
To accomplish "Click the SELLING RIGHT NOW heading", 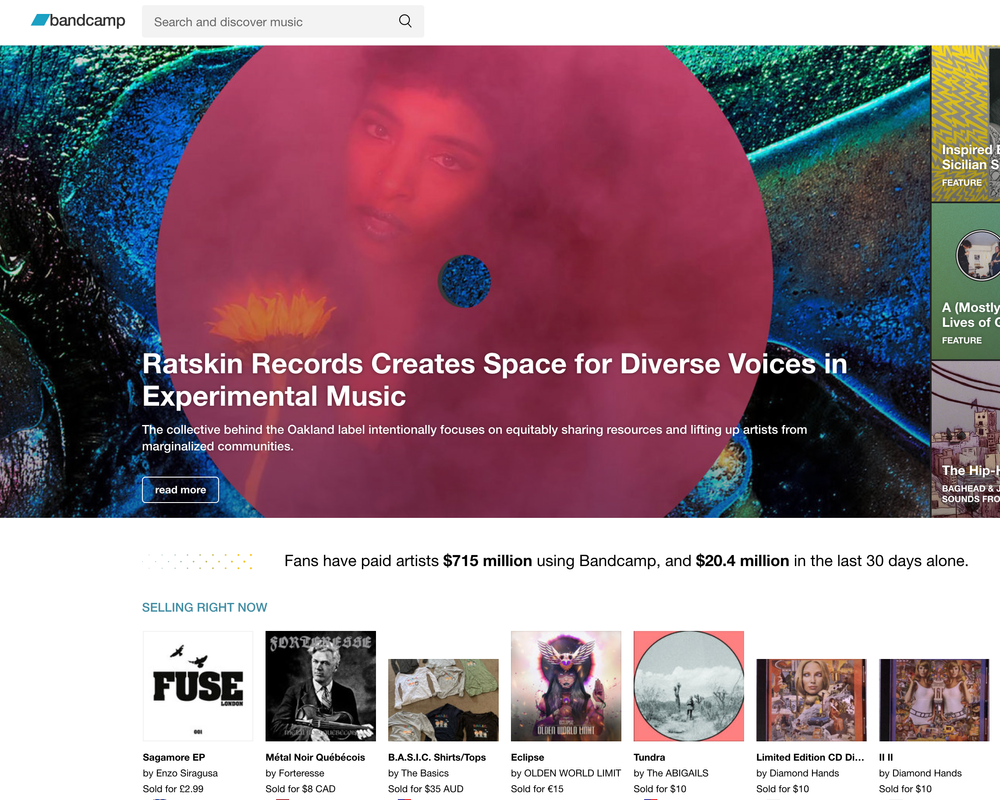I will click(x=205, y=607).
